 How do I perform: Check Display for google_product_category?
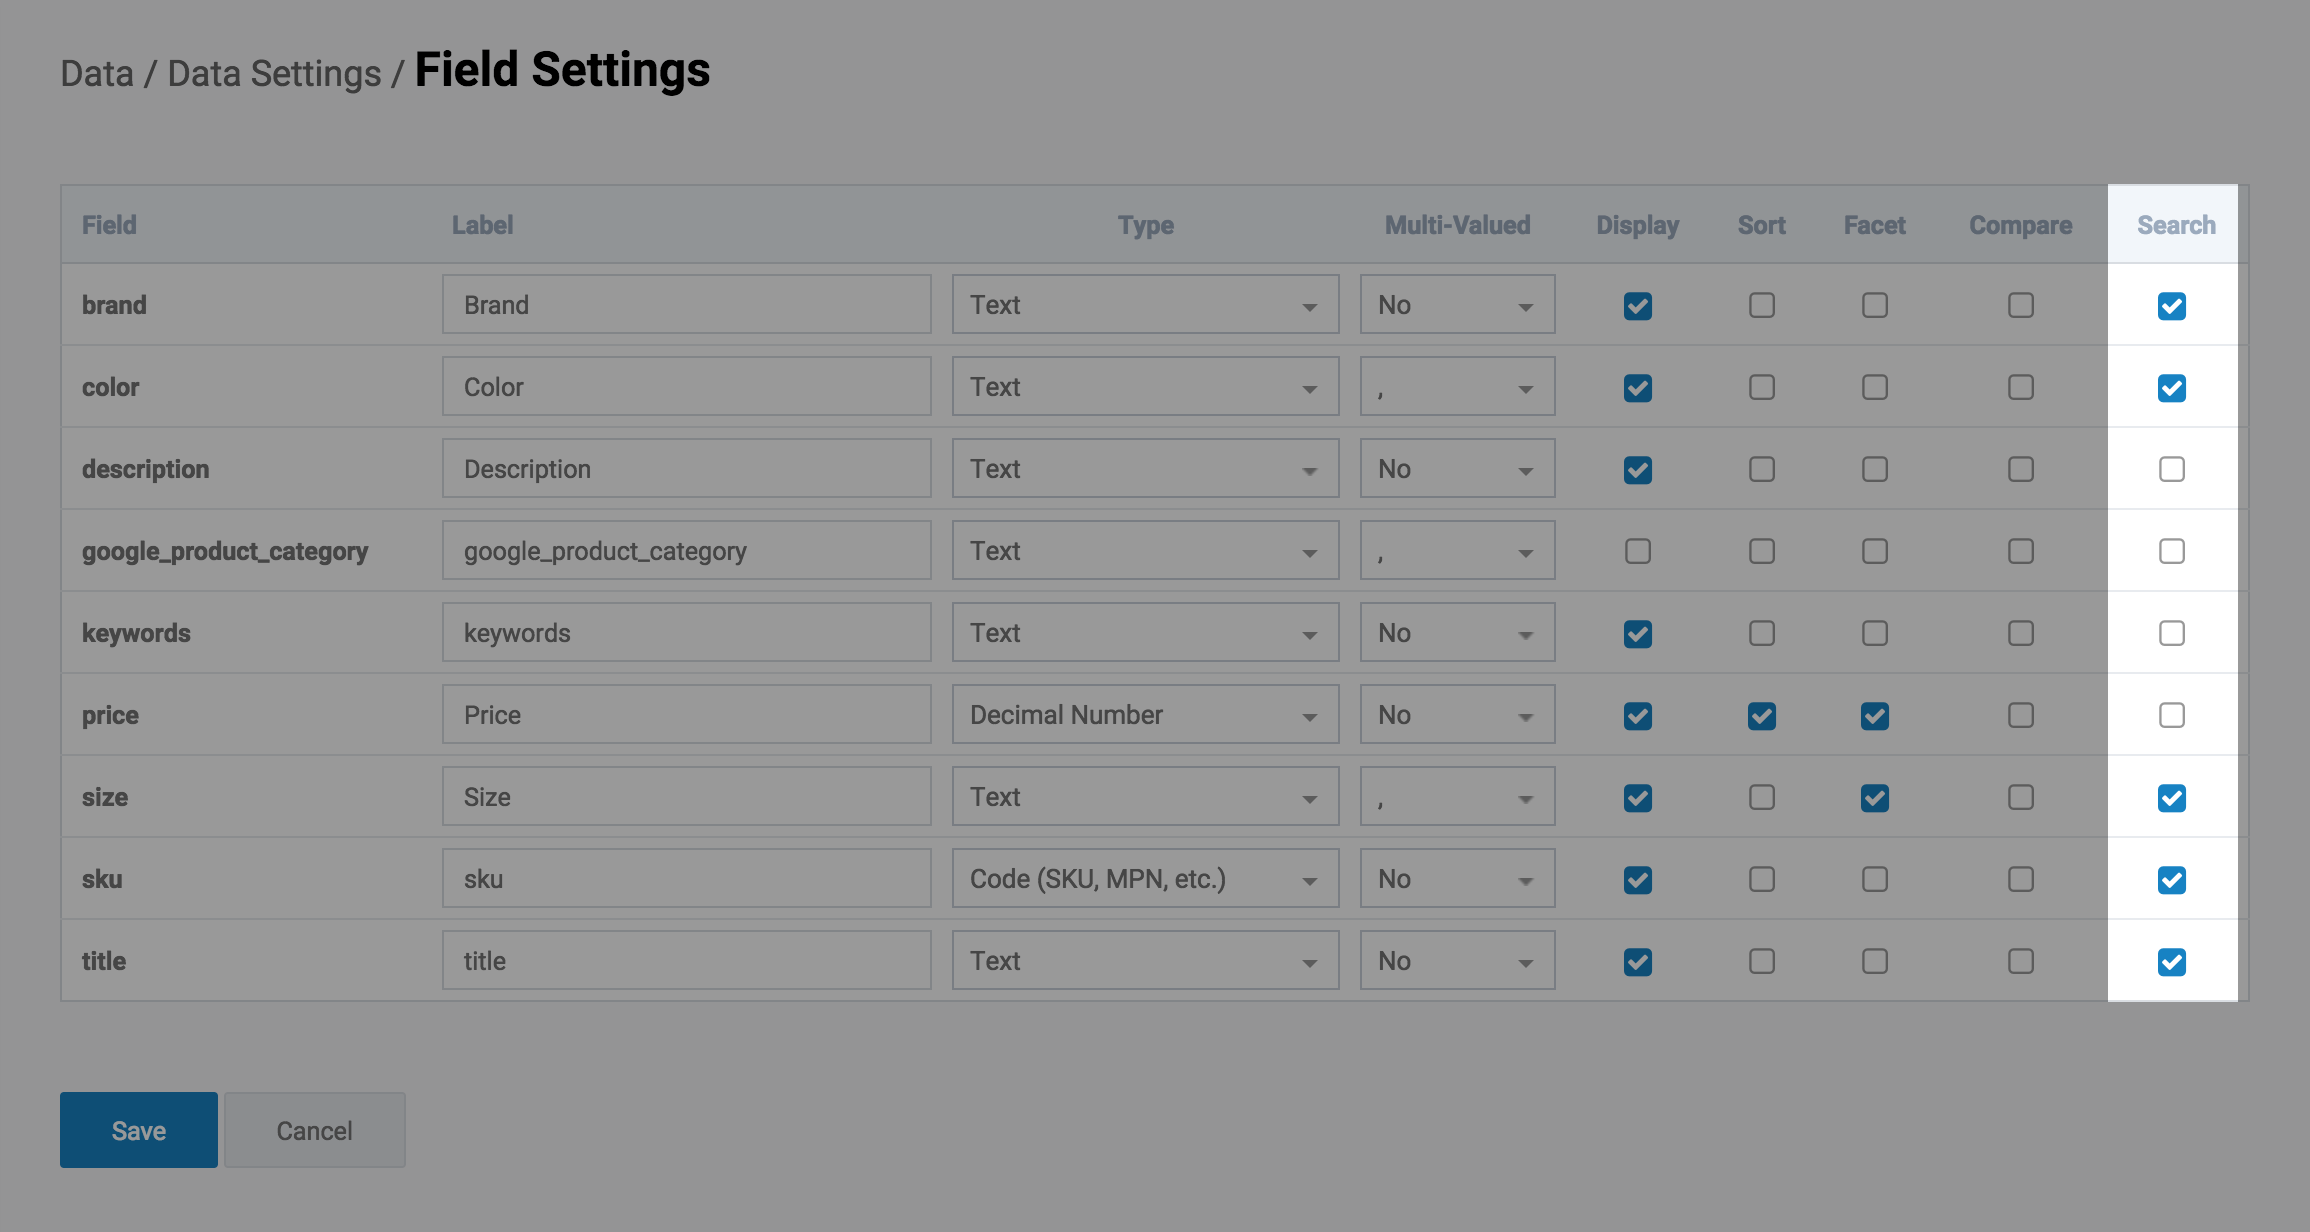click(1637, 551)
